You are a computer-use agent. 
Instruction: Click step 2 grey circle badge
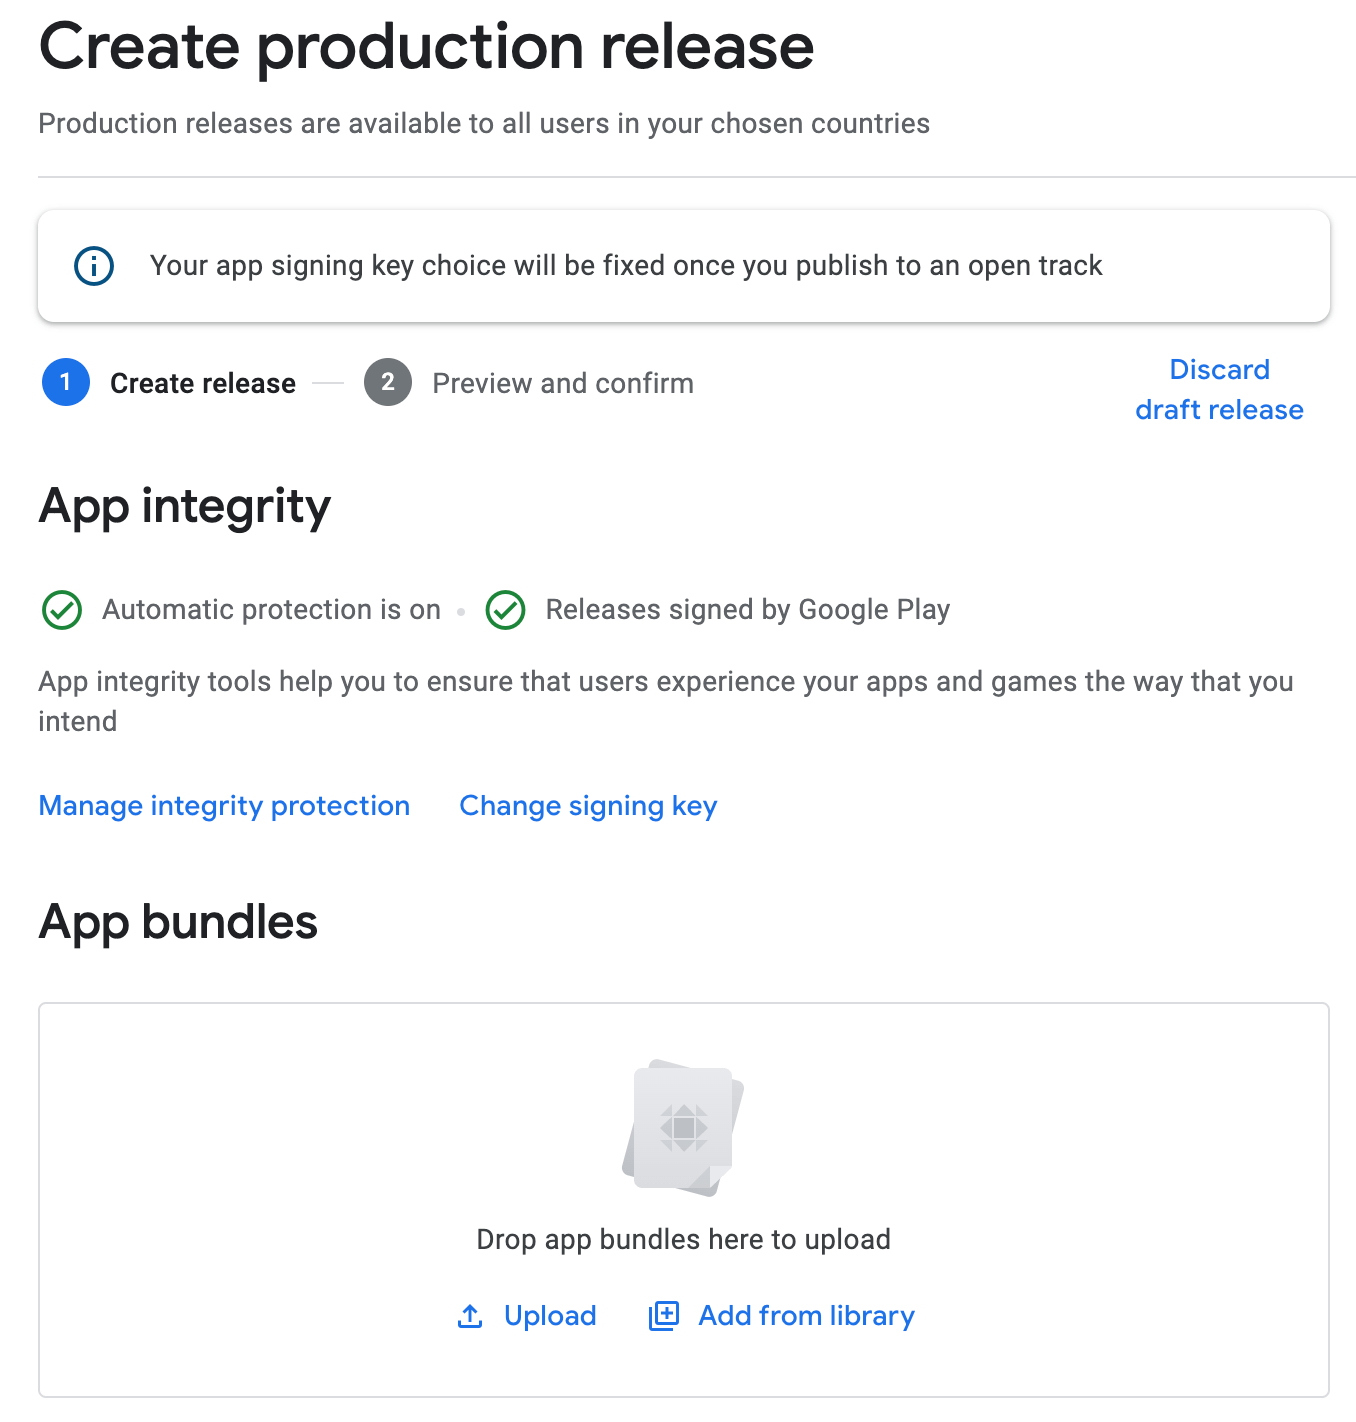388,382
